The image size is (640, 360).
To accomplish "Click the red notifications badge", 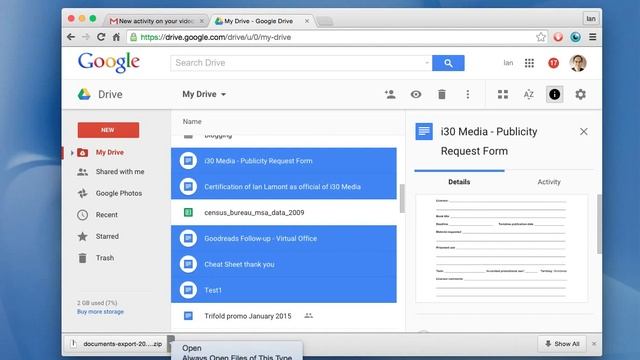I will pyautogui.click(x=553, y=63).
